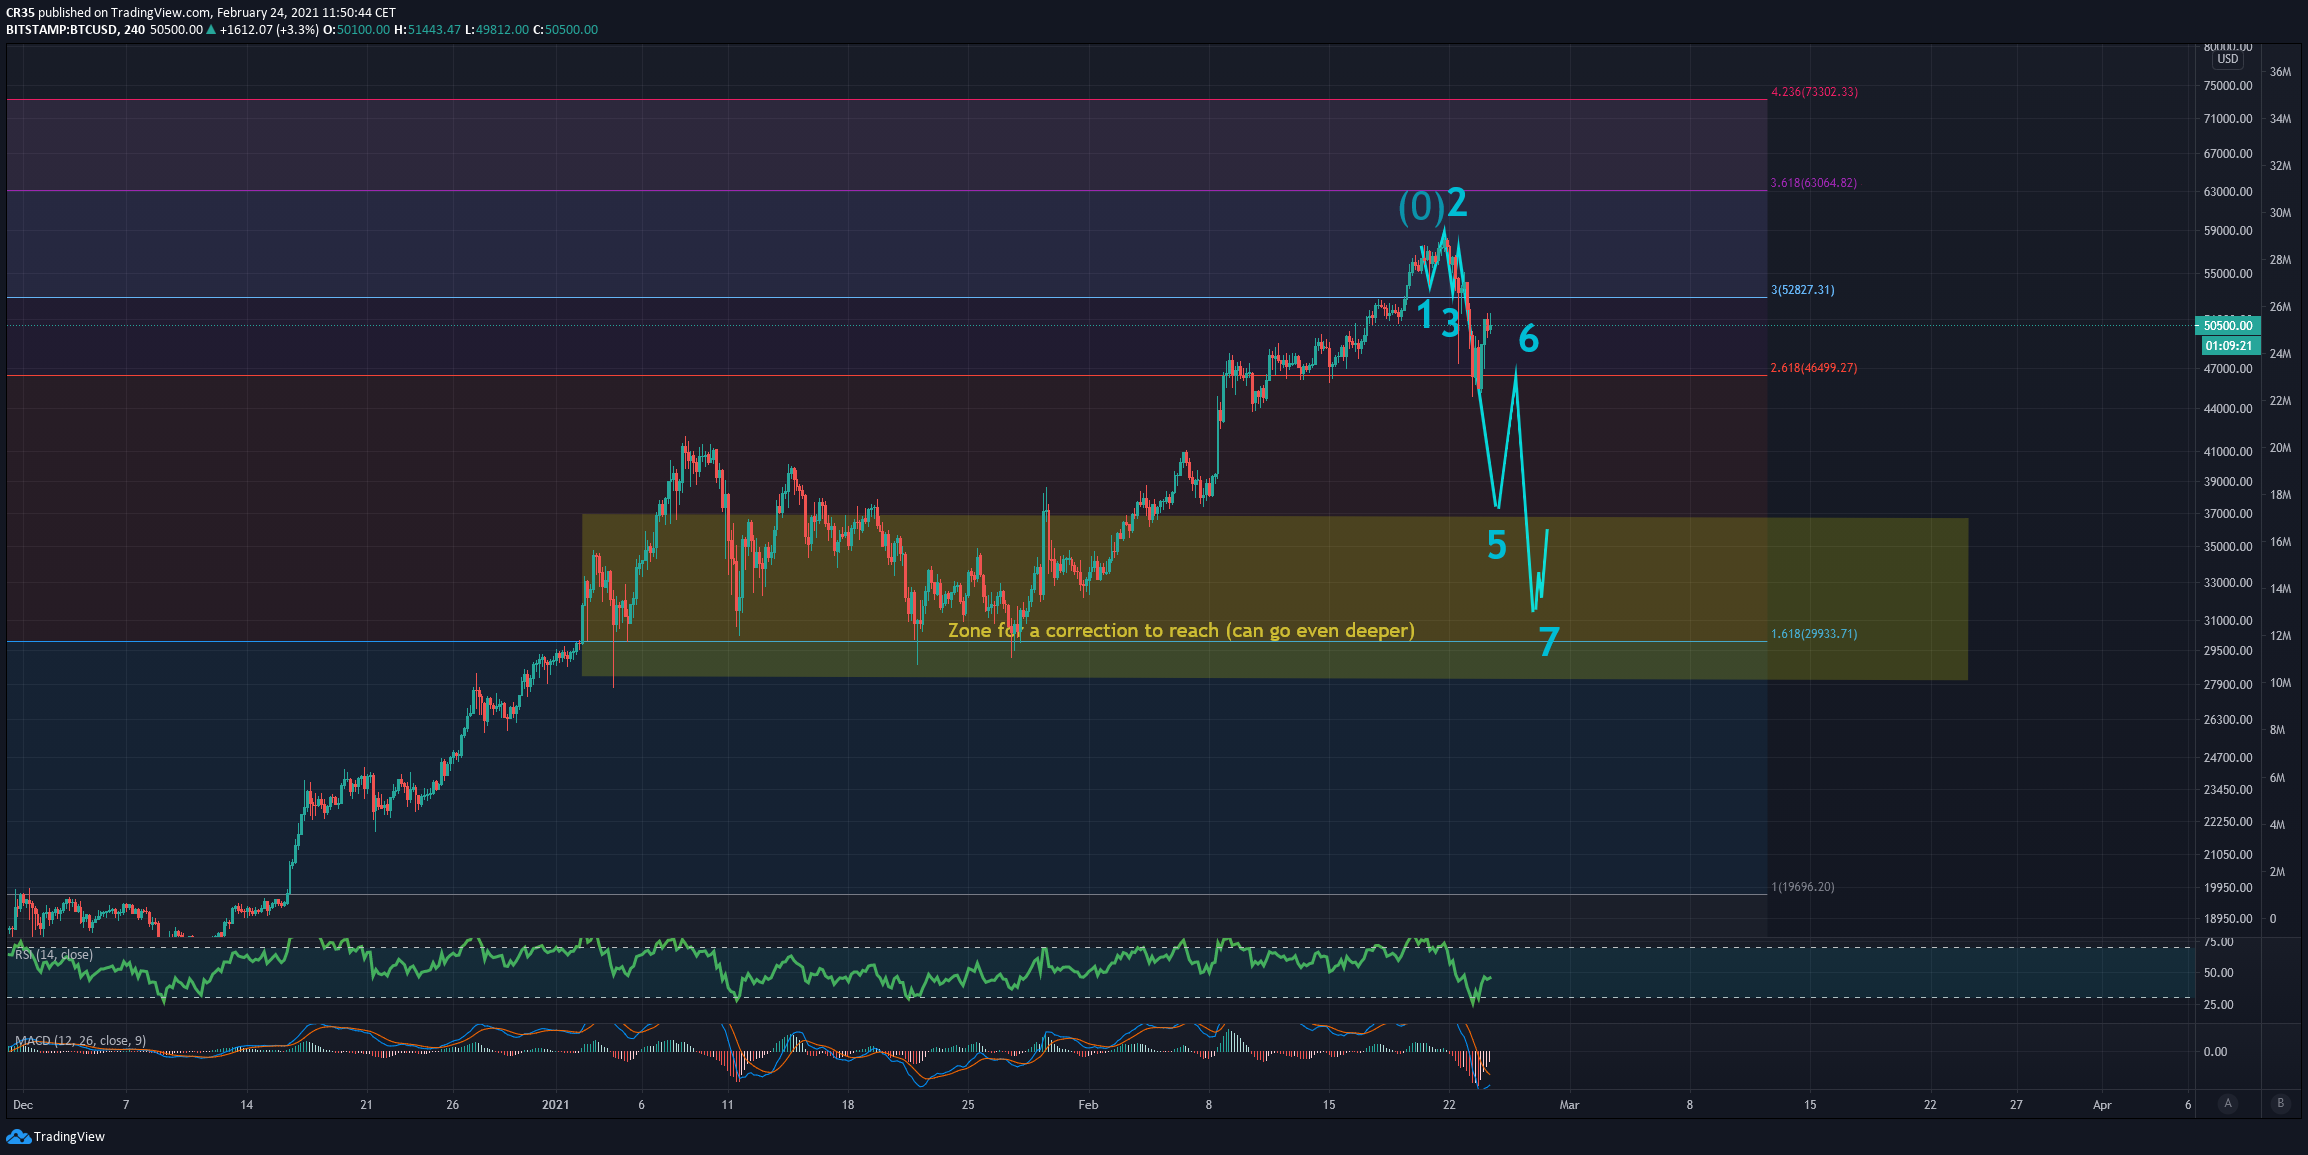Click the change value +1612.07 (+3.3%)
Image resolution: width=2308 pixels, height=1155 pixels.
pyautogui.click(x=269, y=30)
